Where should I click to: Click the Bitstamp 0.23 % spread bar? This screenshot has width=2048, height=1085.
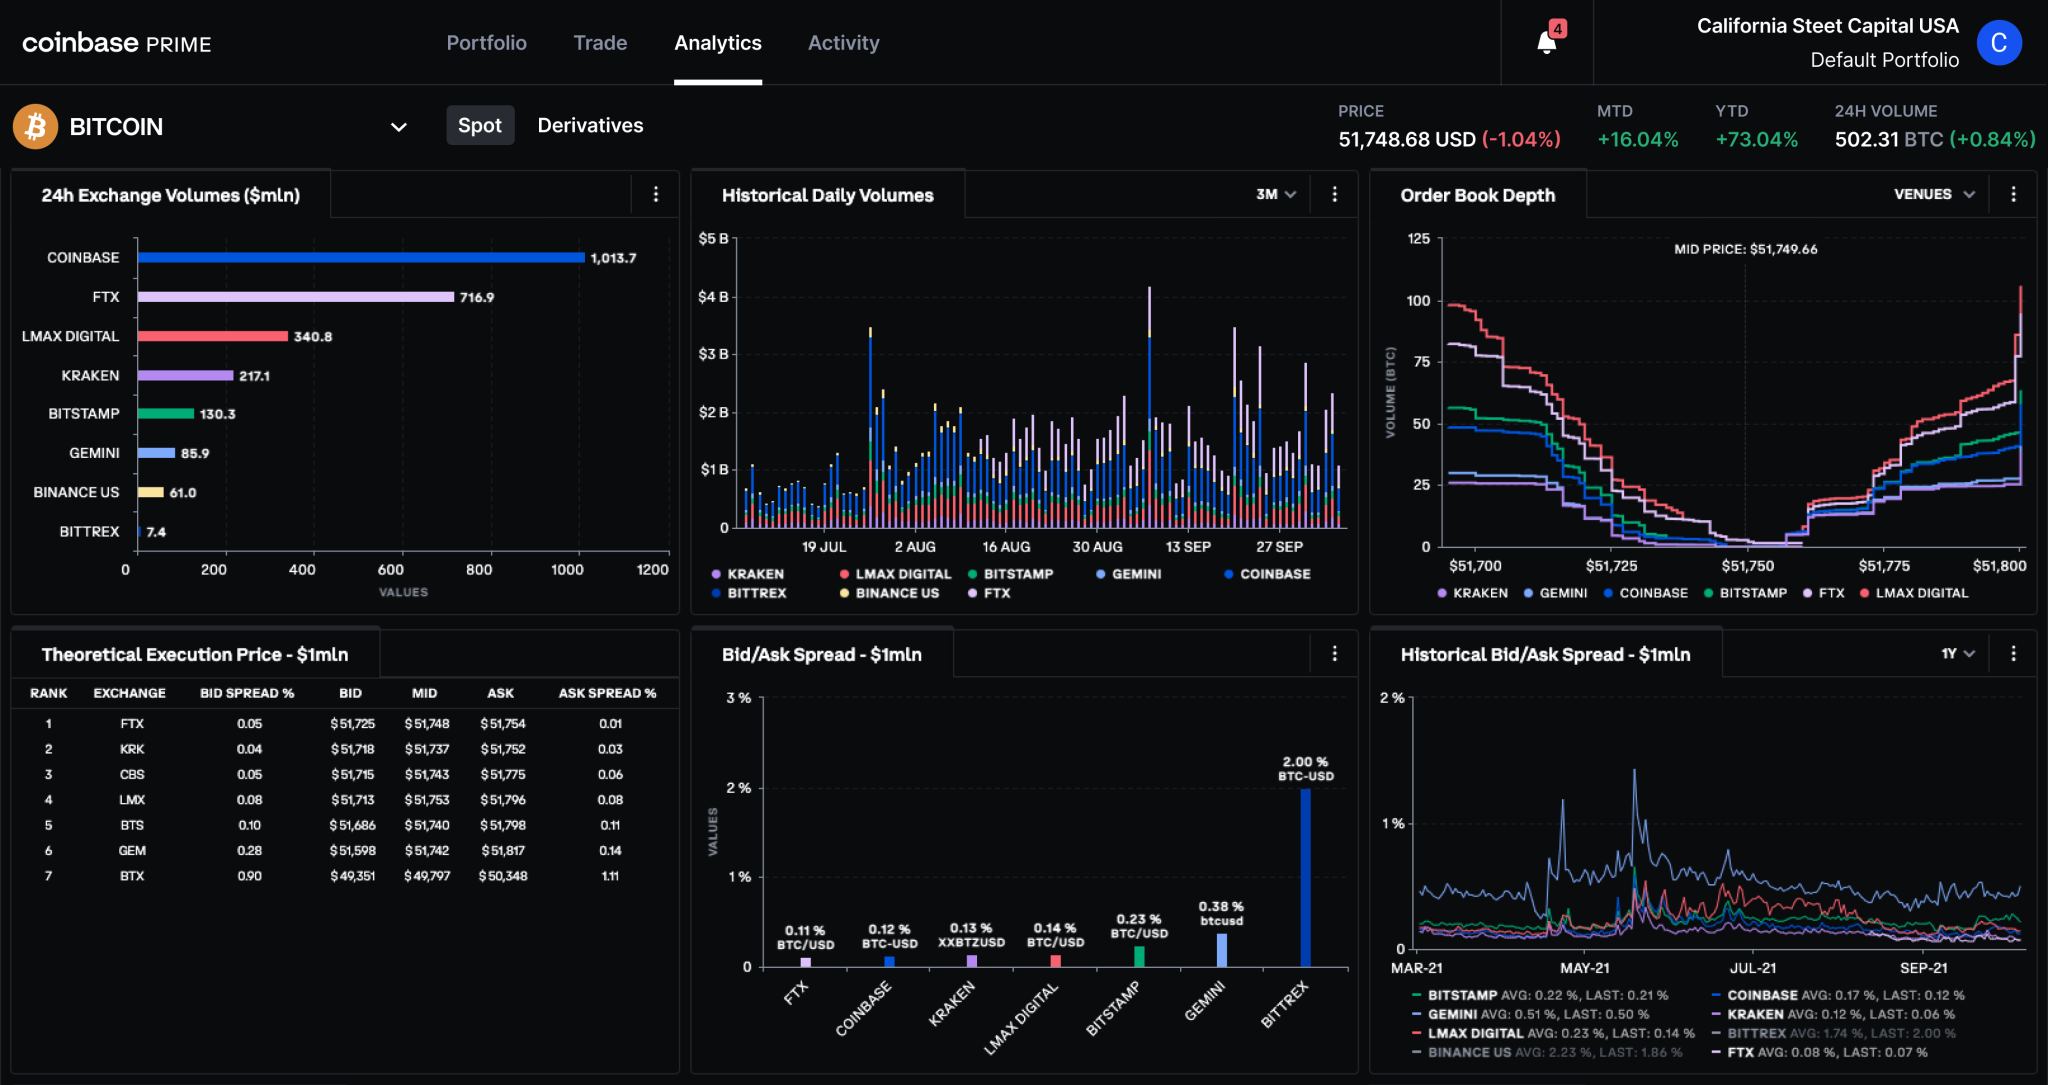[1139, 957]
